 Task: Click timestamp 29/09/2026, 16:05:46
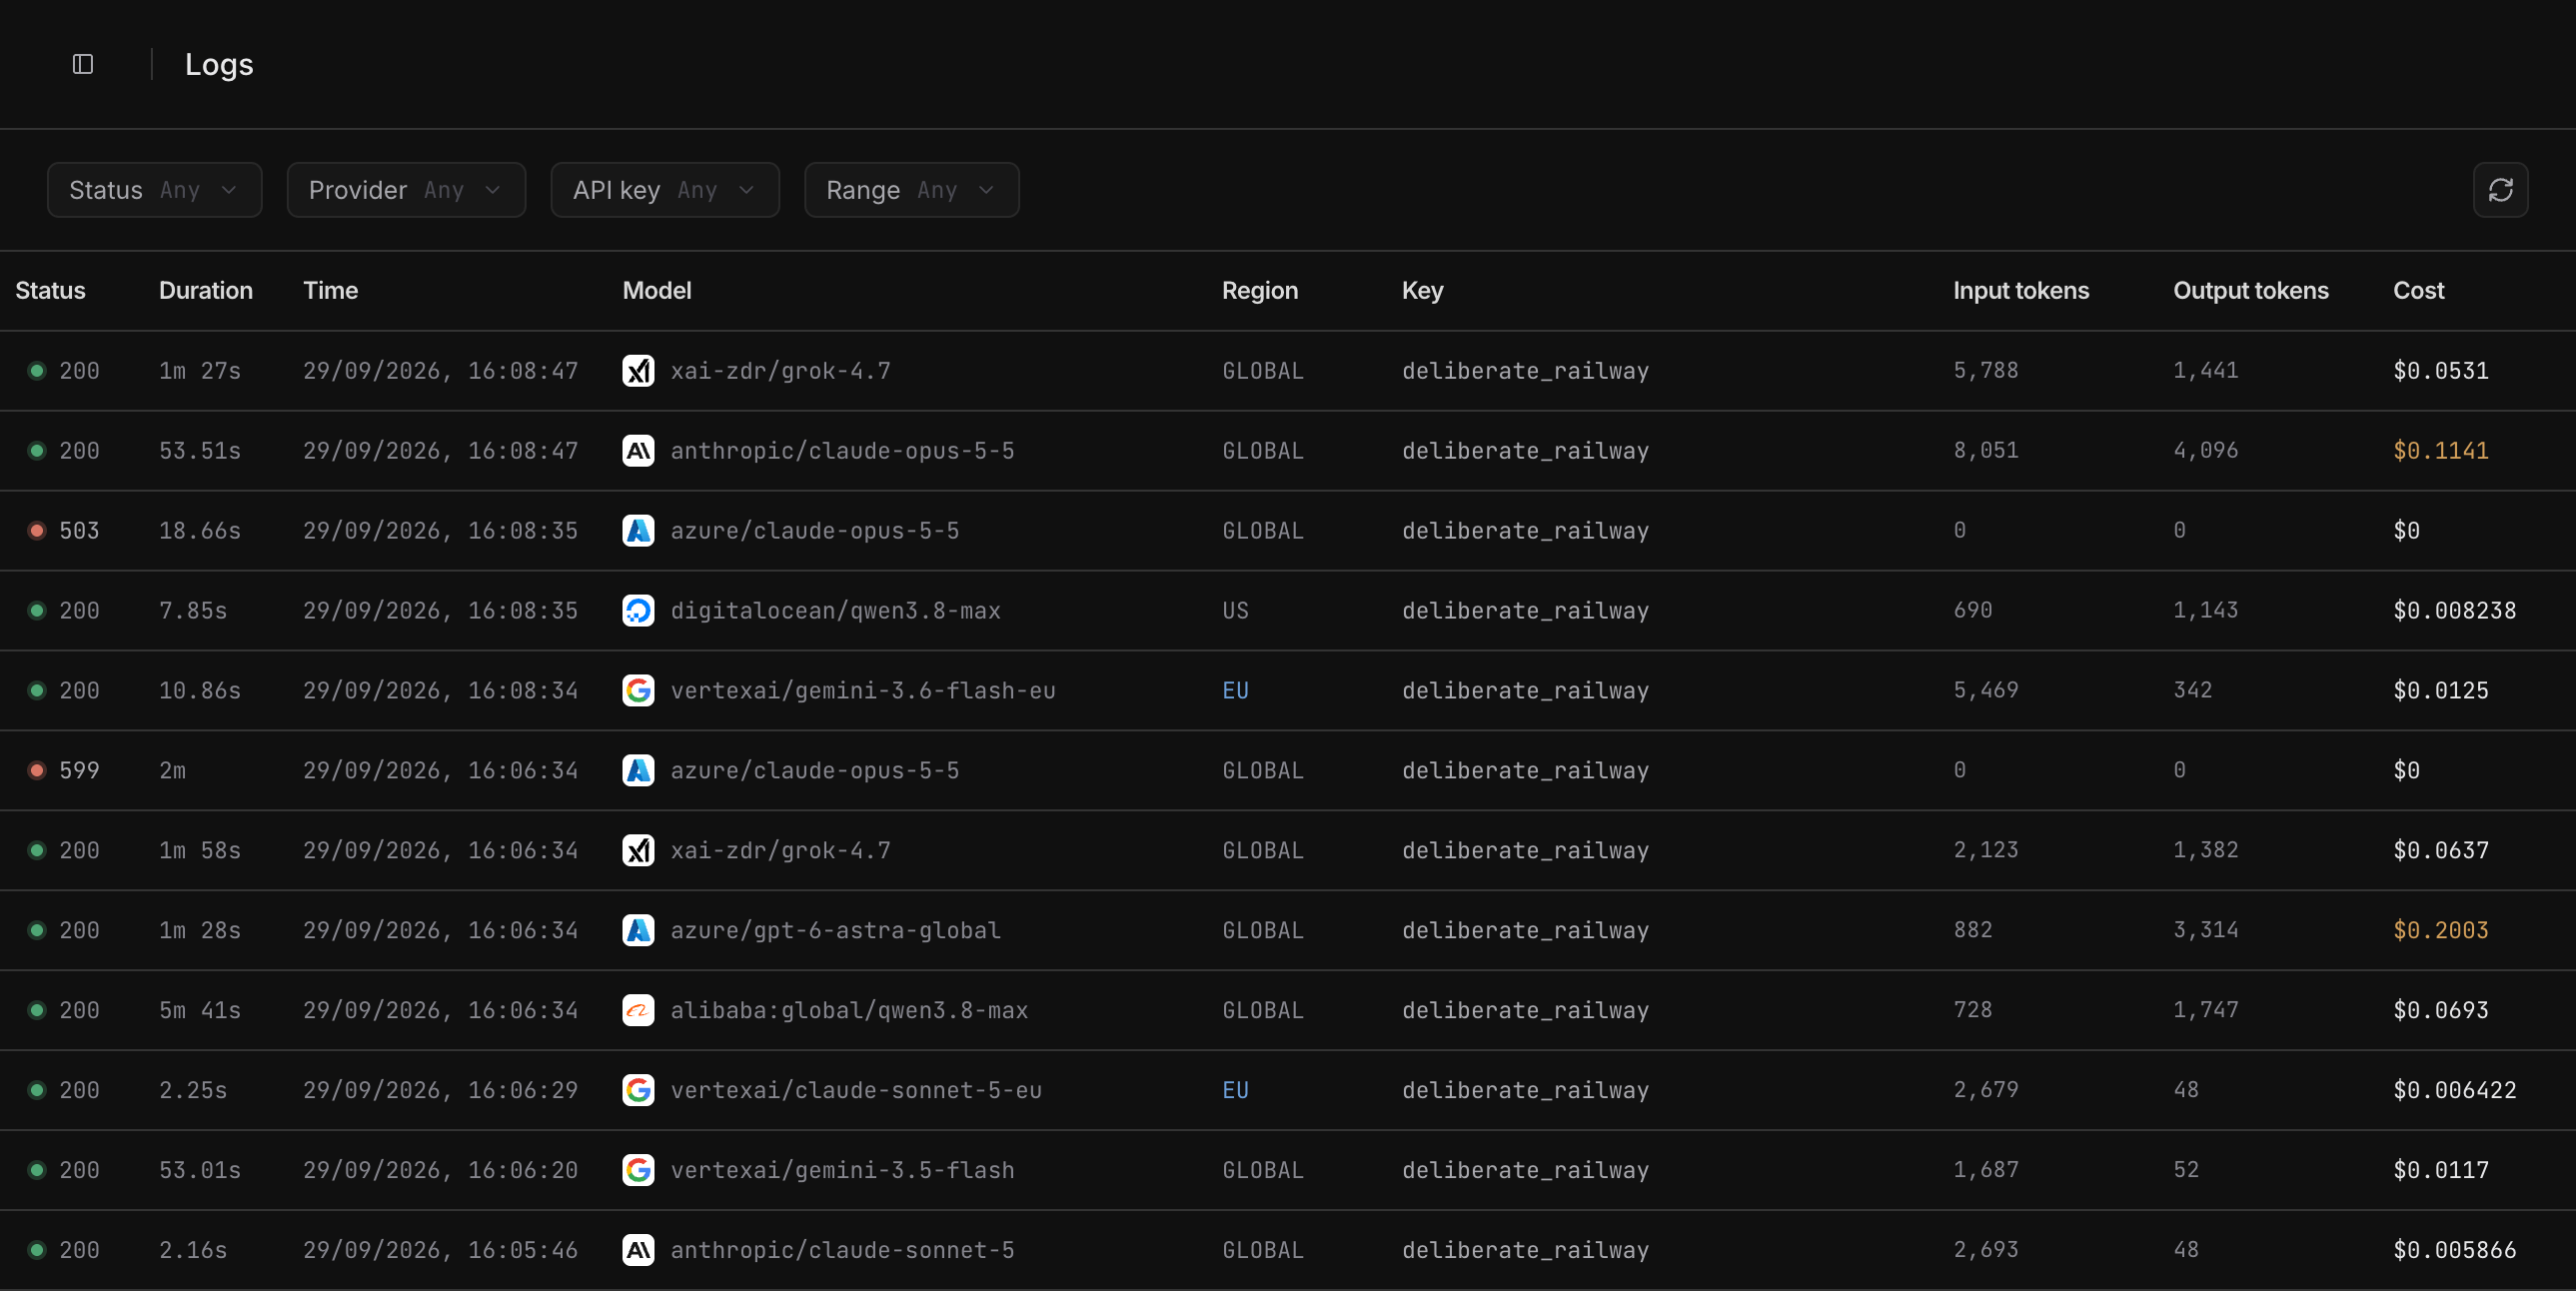click(440, 1250)
